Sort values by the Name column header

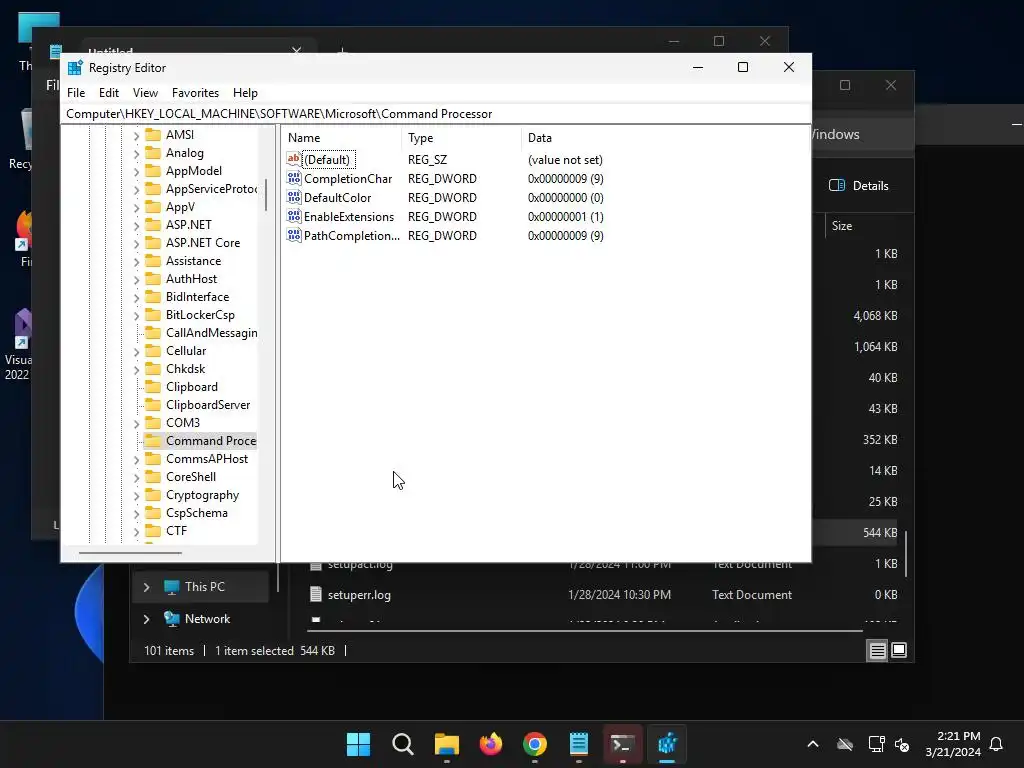pyautogui.click(x=342, y=138)
